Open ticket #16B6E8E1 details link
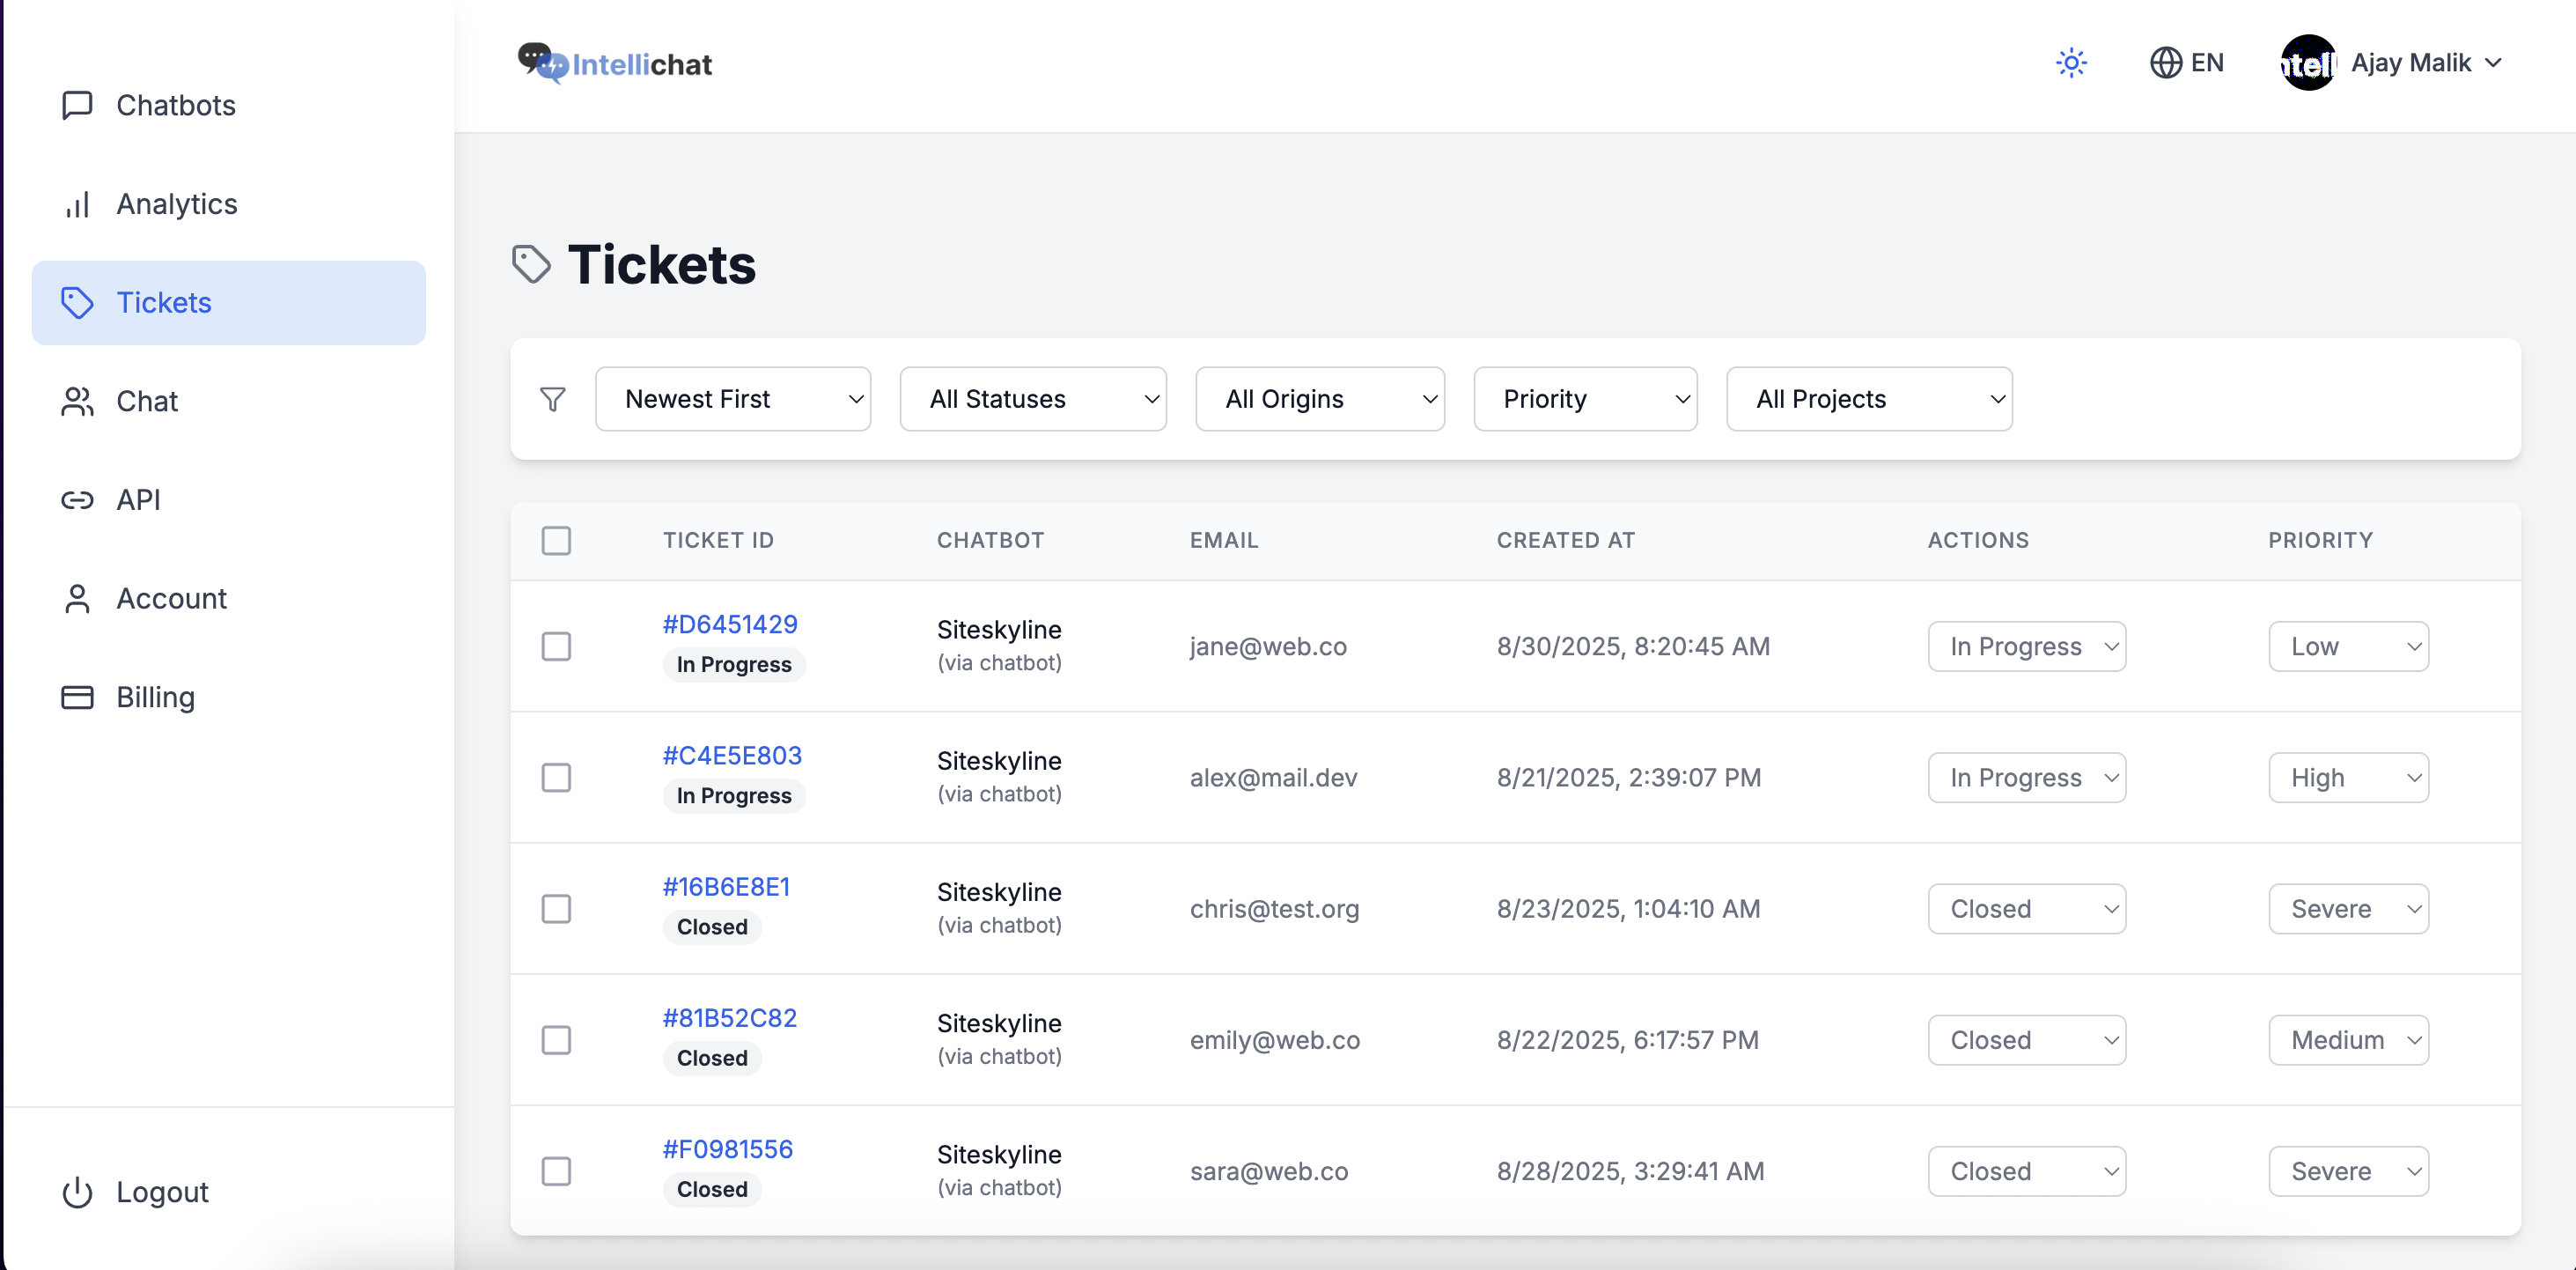Screen dimensions: 2576x1270 coord(725,886)
